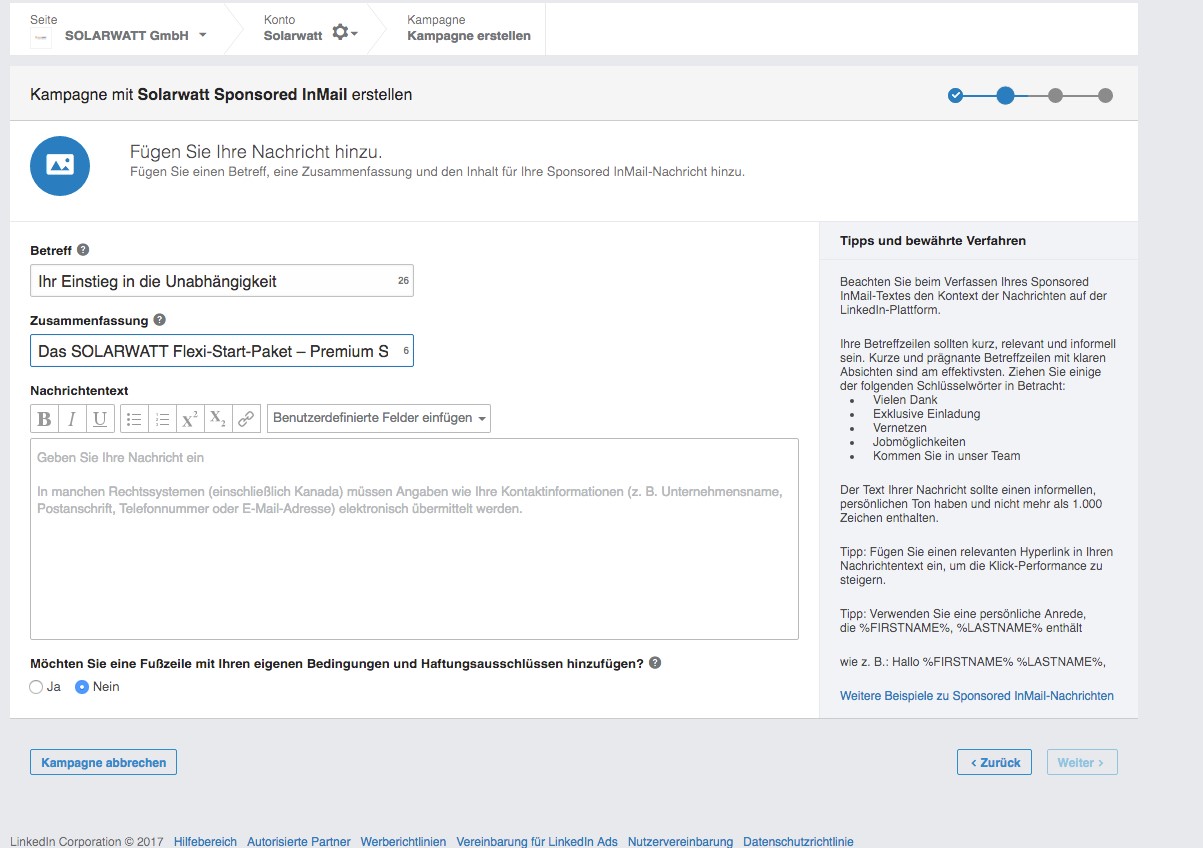
Task: Click into the Nachrichtentext message body area
Action: click(x=414, y=539)
